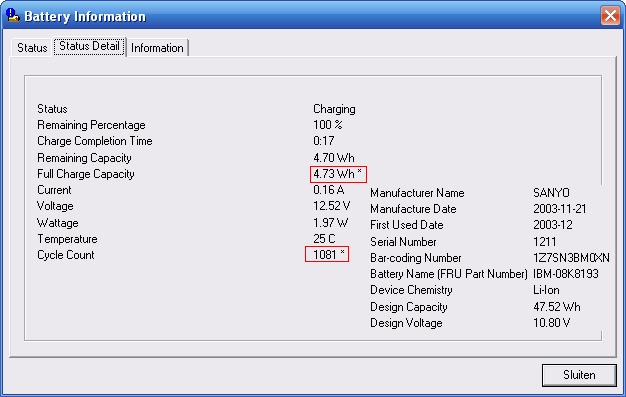Select the Remaining Capacity 4.70 Wh value
Image resolution: width=626 pixels, height=397 pixels.
334,158
